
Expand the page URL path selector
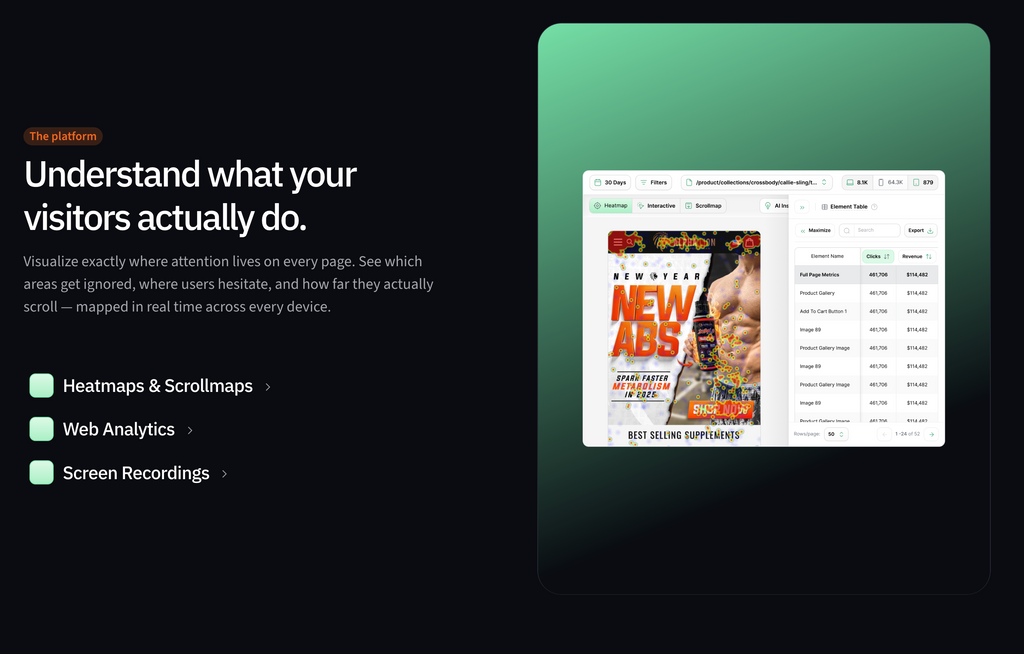(x=757, y=182)
